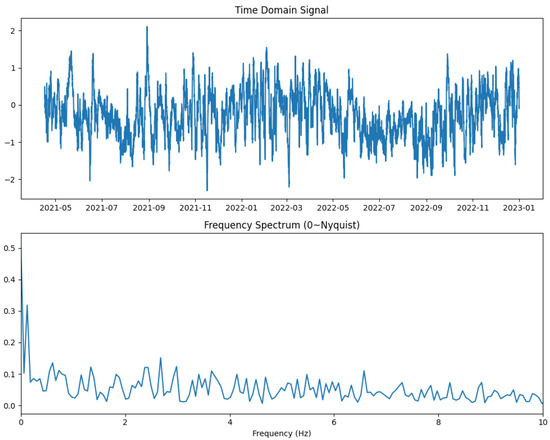Viewport: 550px width, 440px height.
Task: Click the y-axis label '−1' in time plot
Action: pos(10,143)
